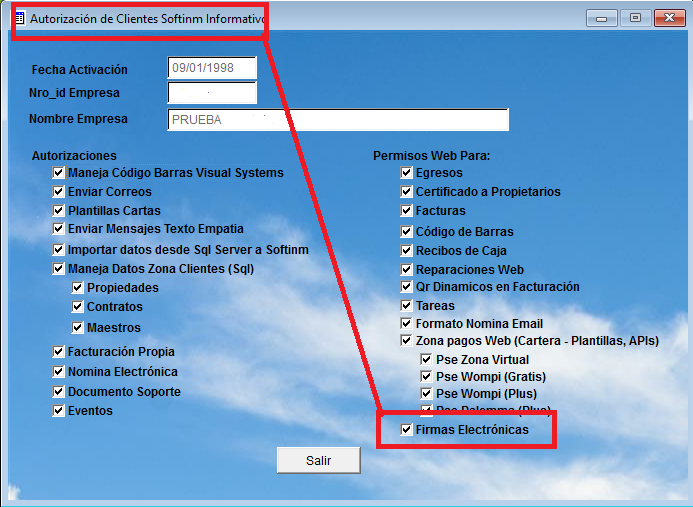Toggle Egresos web permission
693x507 pixels.
click(406, 172)
